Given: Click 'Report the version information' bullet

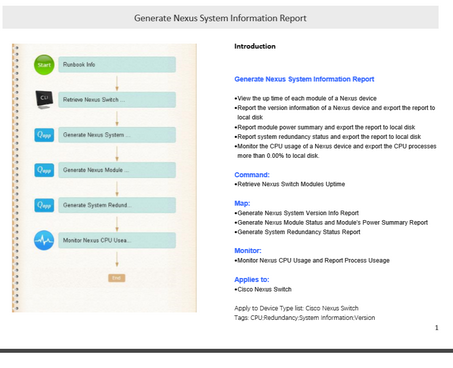Looking at the screenshot, I should click(335, 113).
